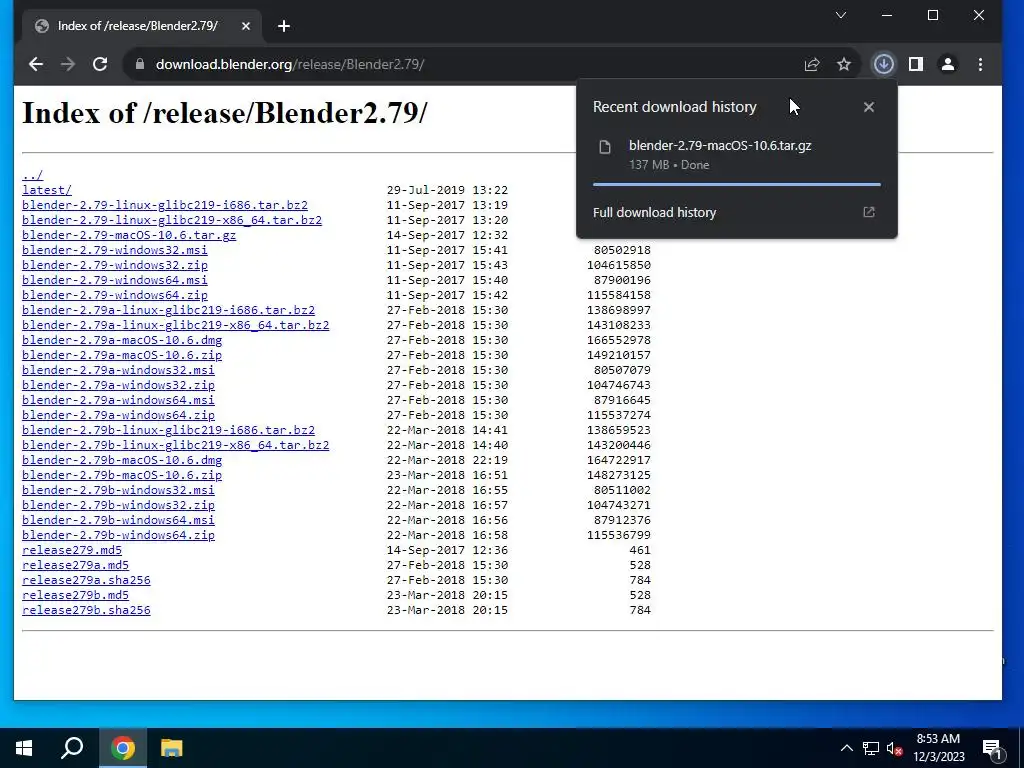Image resolution: width=1024 pixels, height=768 pixels.
Task: Click the muted volume tray icon
Action: click(895, 748)
